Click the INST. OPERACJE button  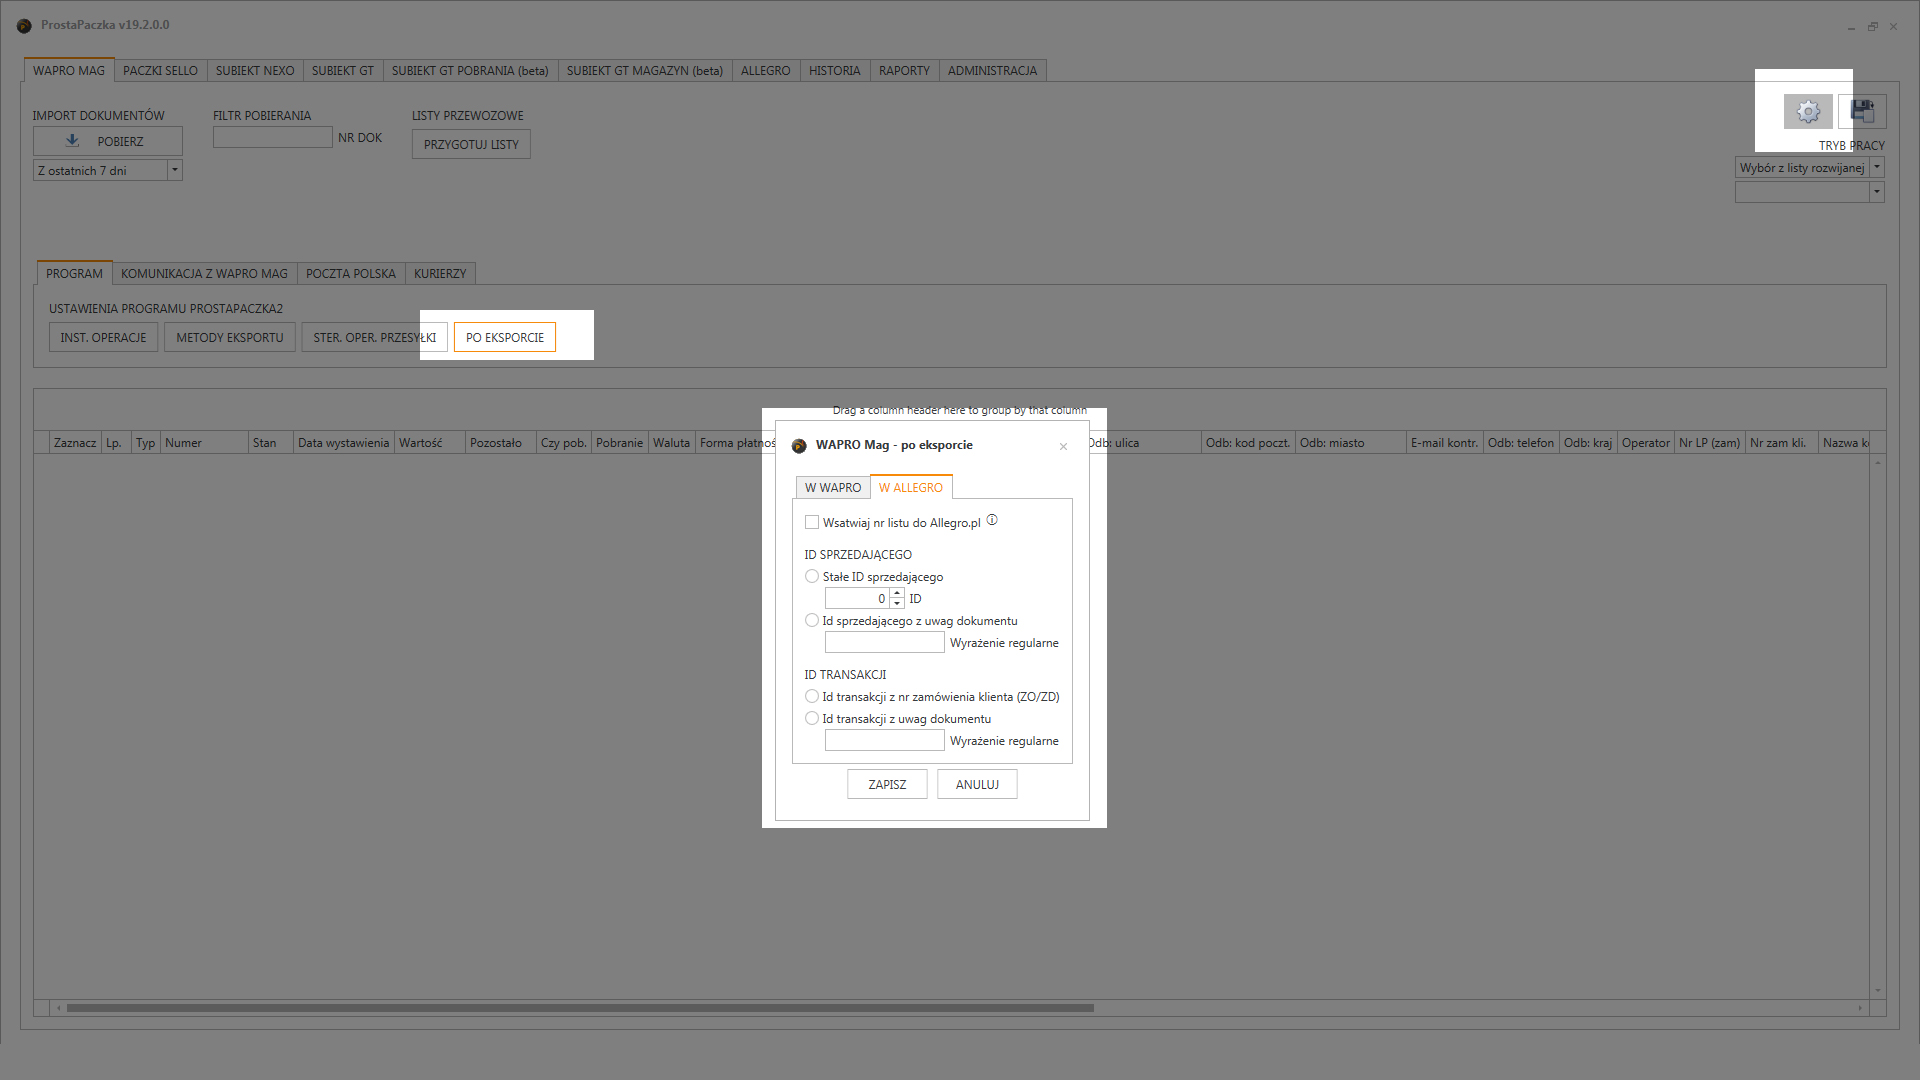(x=103, y=337)
